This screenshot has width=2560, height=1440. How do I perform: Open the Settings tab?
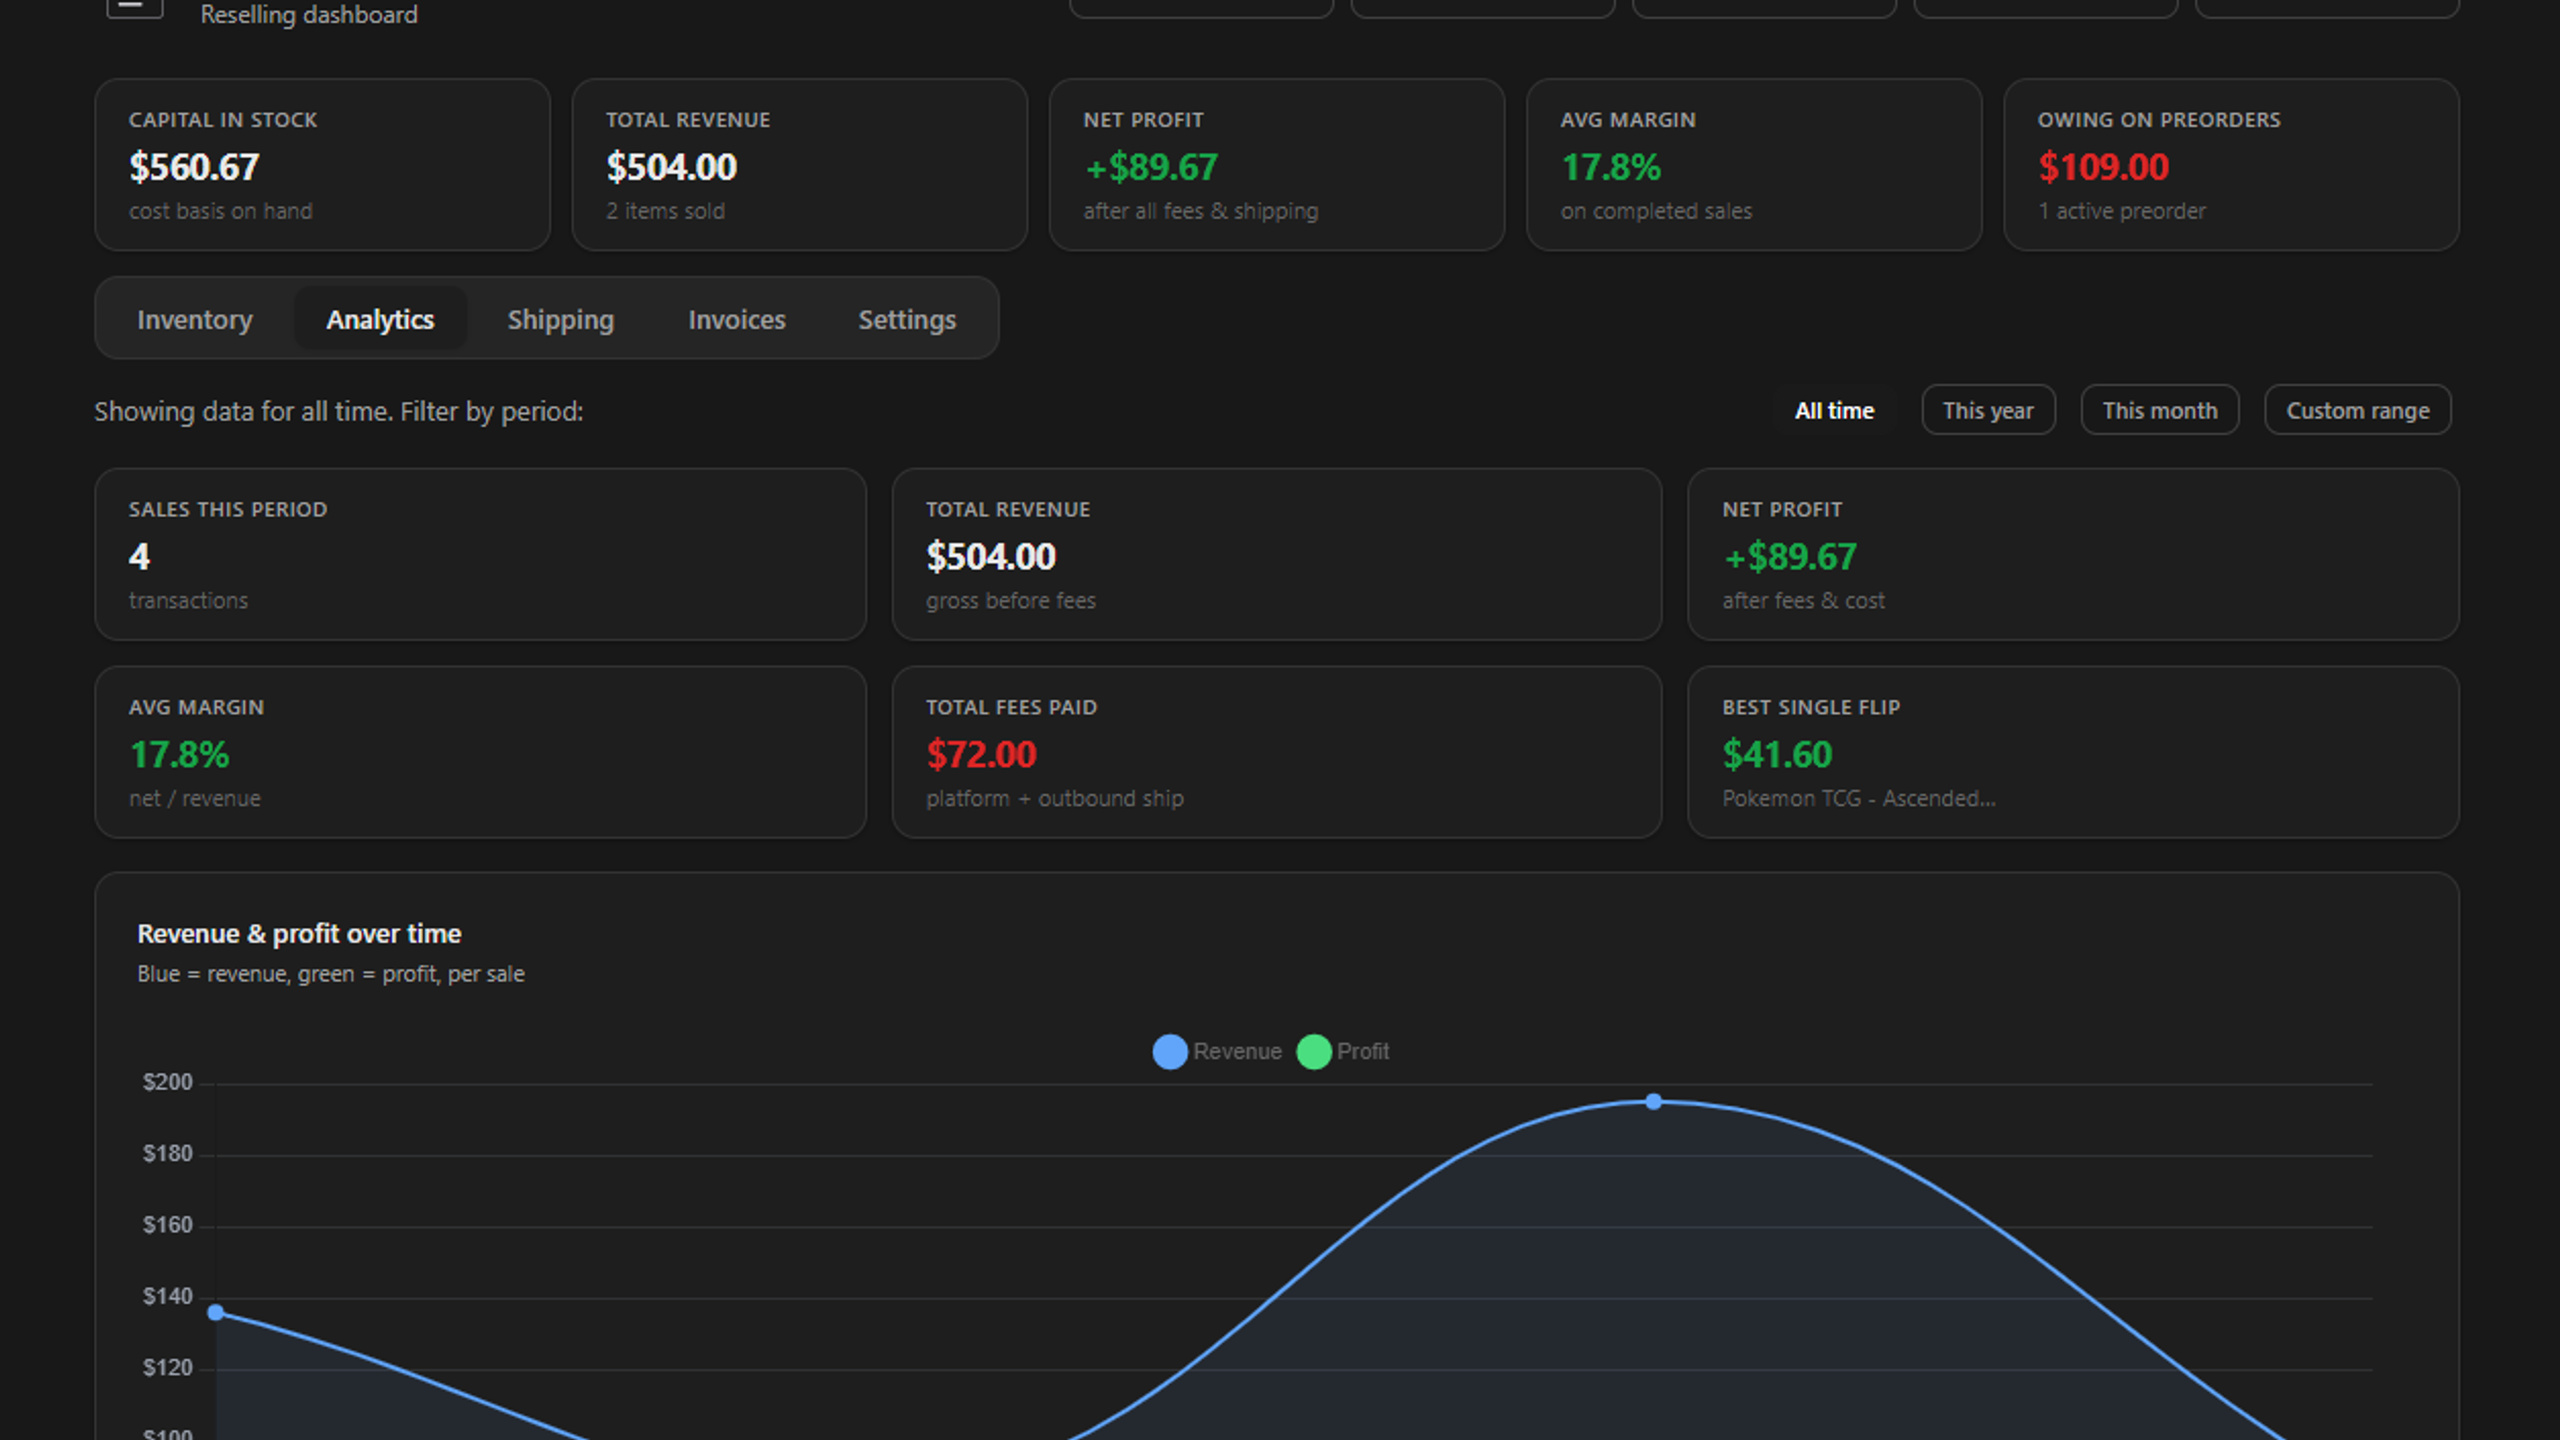[907, 319]
